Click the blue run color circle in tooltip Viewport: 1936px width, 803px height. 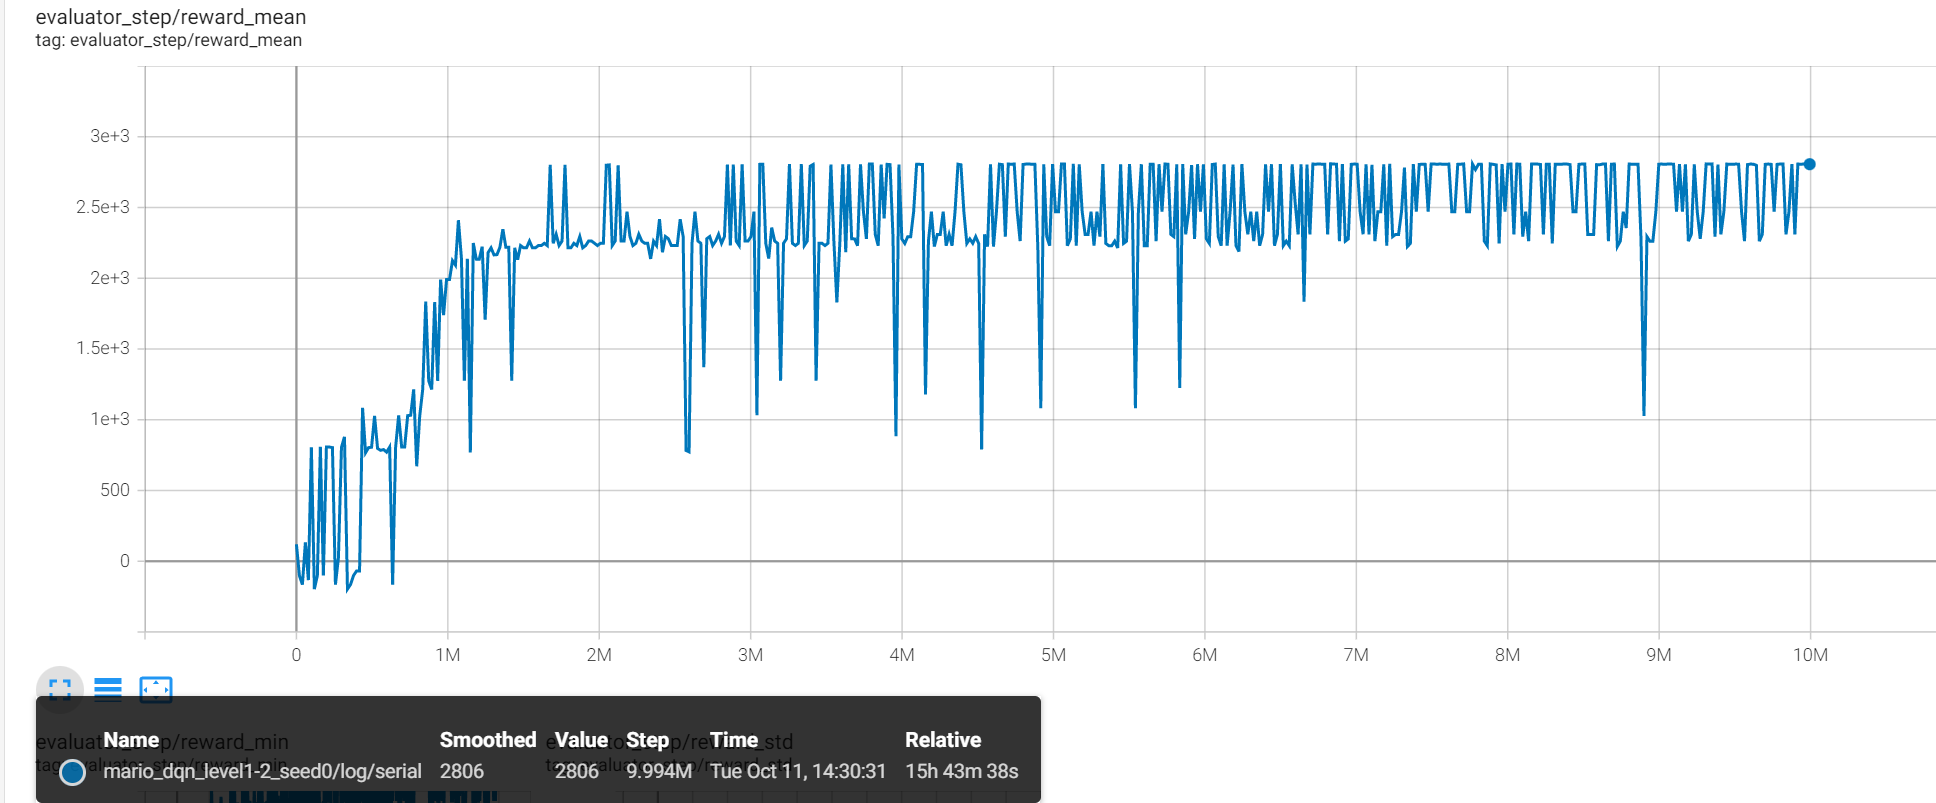tap(72, 772)
